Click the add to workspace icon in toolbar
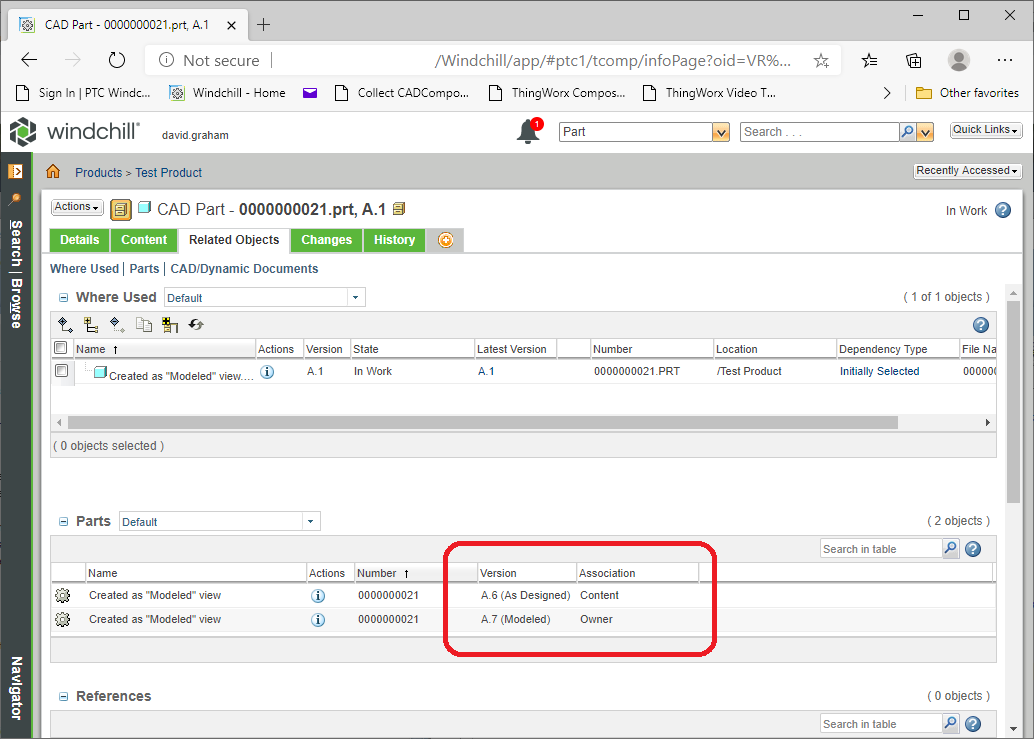 coord(170,325)
